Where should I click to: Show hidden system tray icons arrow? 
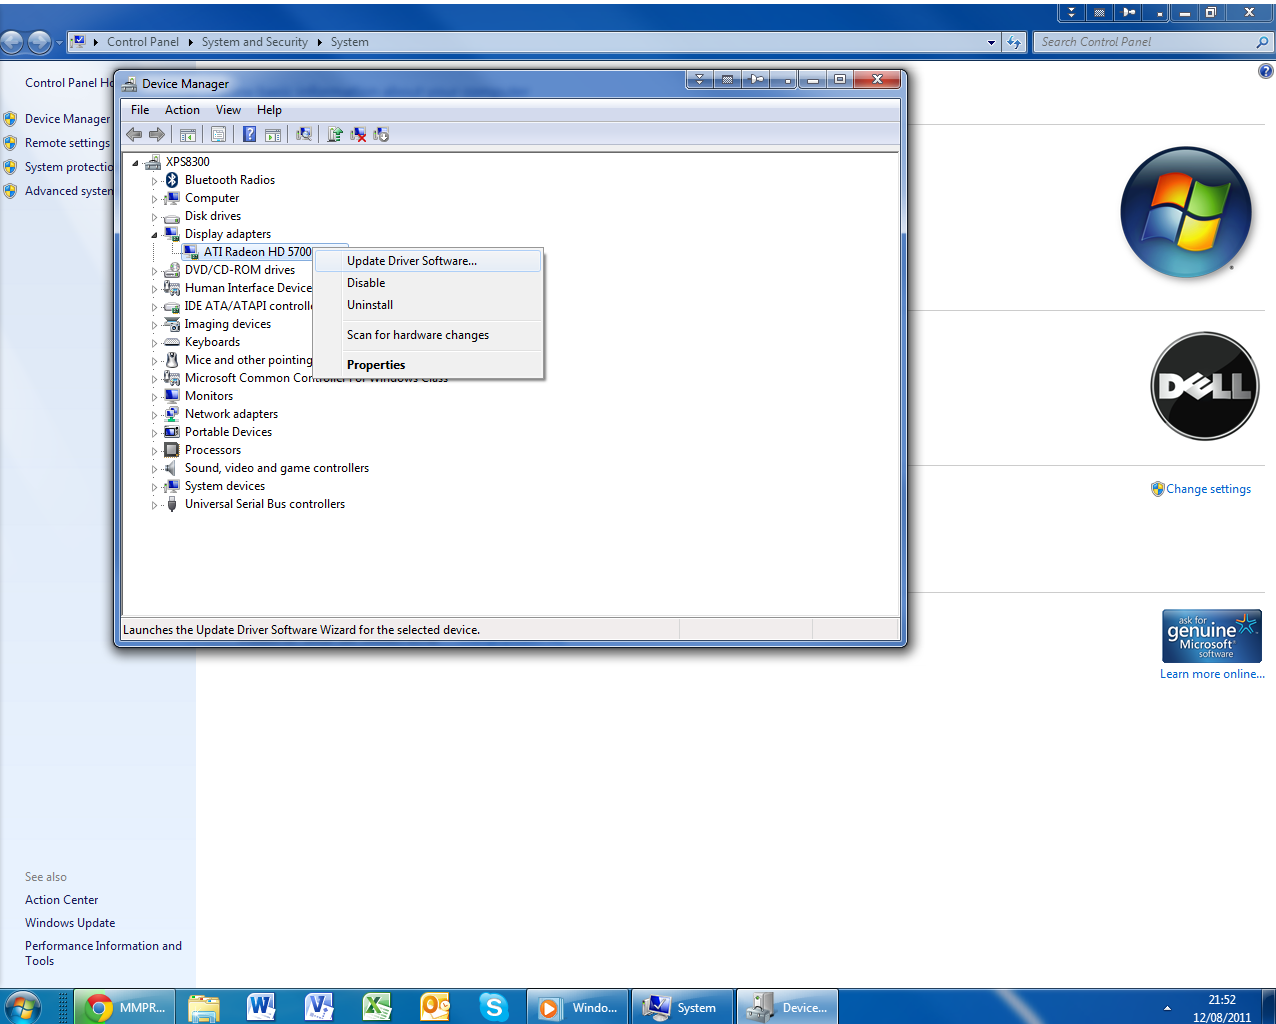click(1167, 1008)
